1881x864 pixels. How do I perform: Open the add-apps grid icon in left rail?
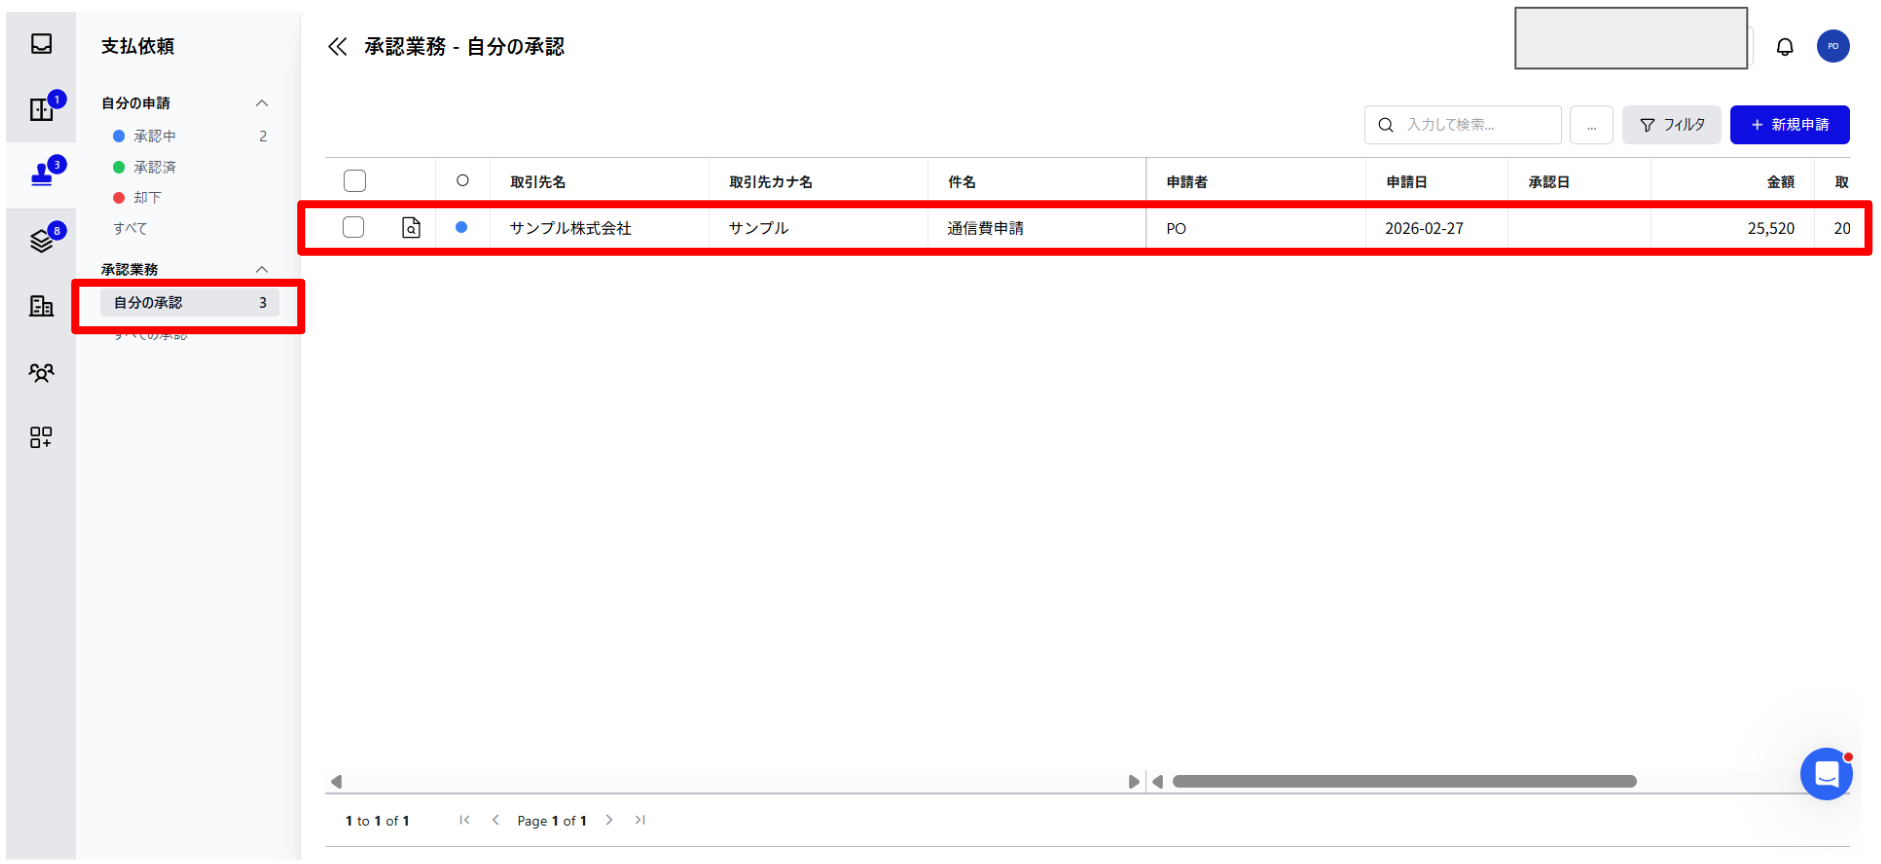pyautogui.click(x=41, y=438)
